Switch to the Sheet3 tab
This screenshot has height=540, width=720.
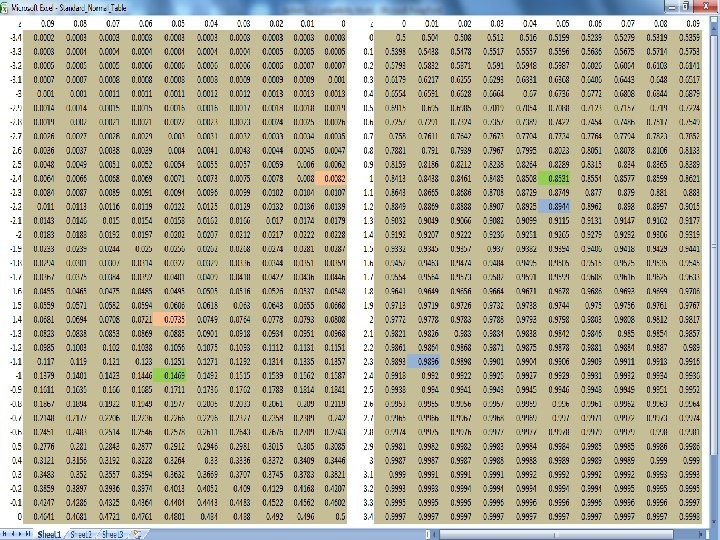(113, 534)
